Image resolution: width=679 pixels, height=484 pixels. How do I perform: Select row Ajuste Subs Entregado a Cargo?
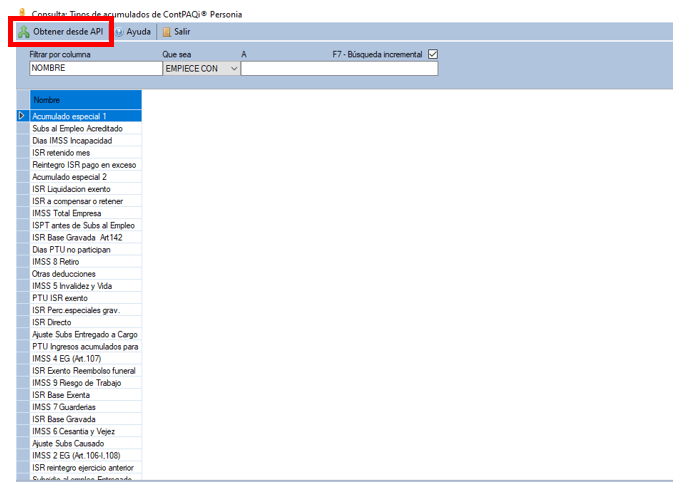(86, 334)
